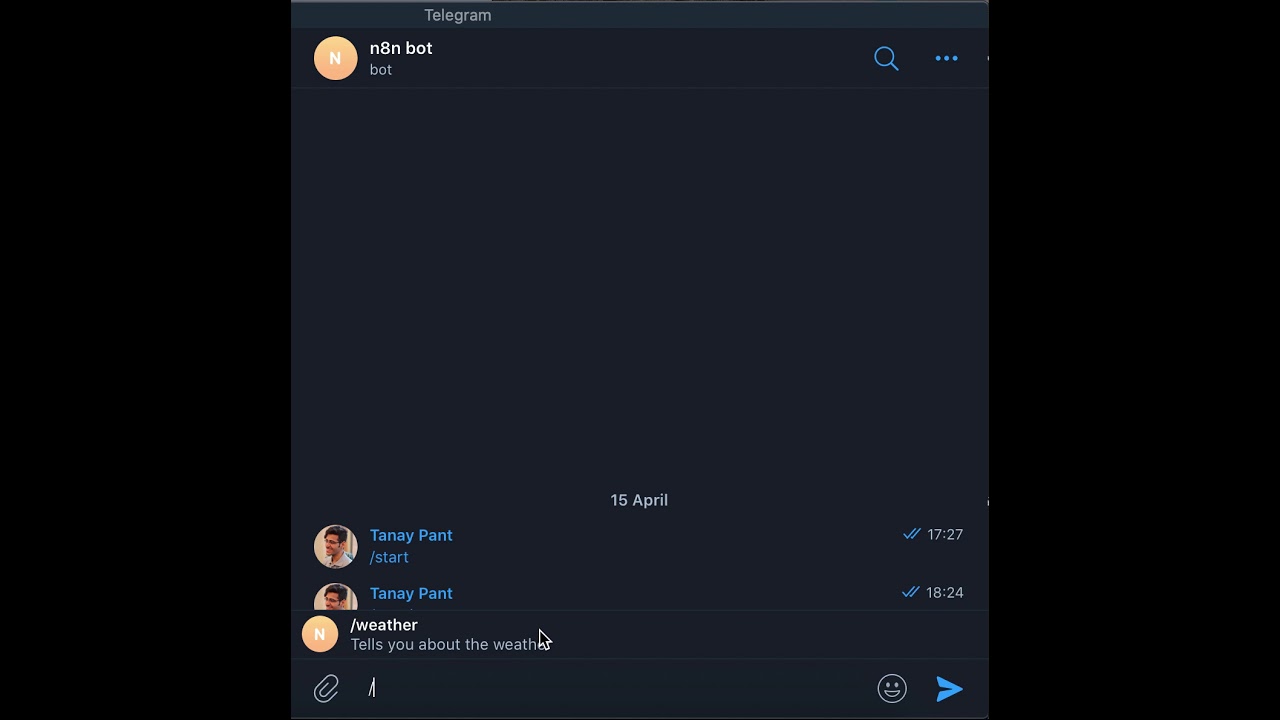Screen dimensions: 1280x720
Task: Click the paperclip attach file icon
Action: point(326,689)
